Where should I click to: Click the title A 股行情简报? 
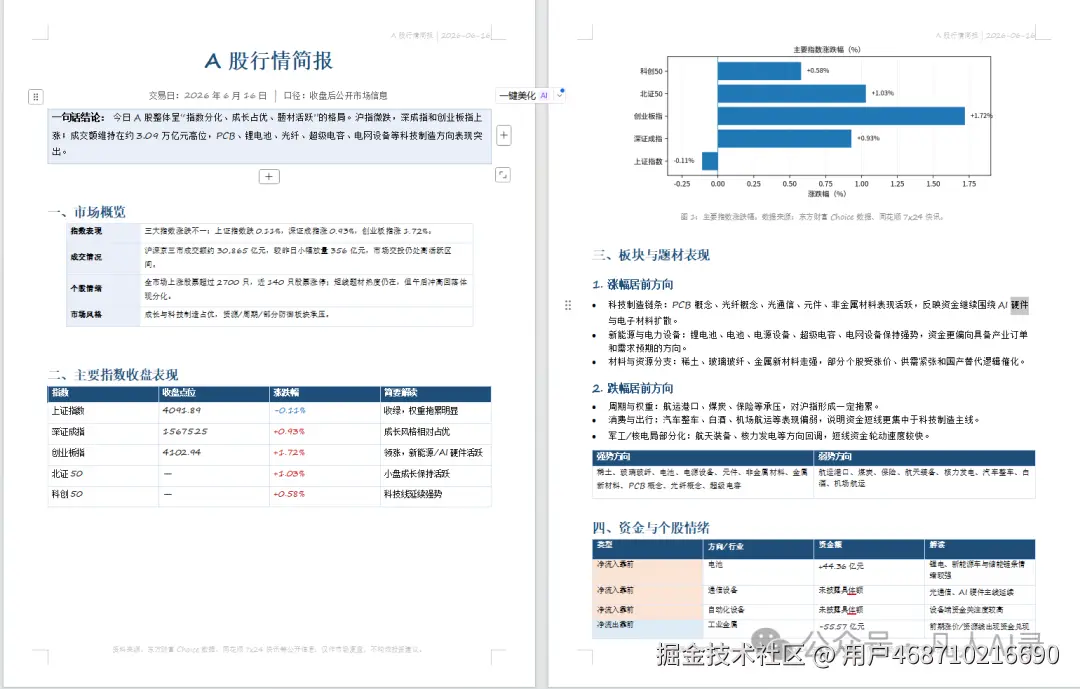[x=269, y=61]
